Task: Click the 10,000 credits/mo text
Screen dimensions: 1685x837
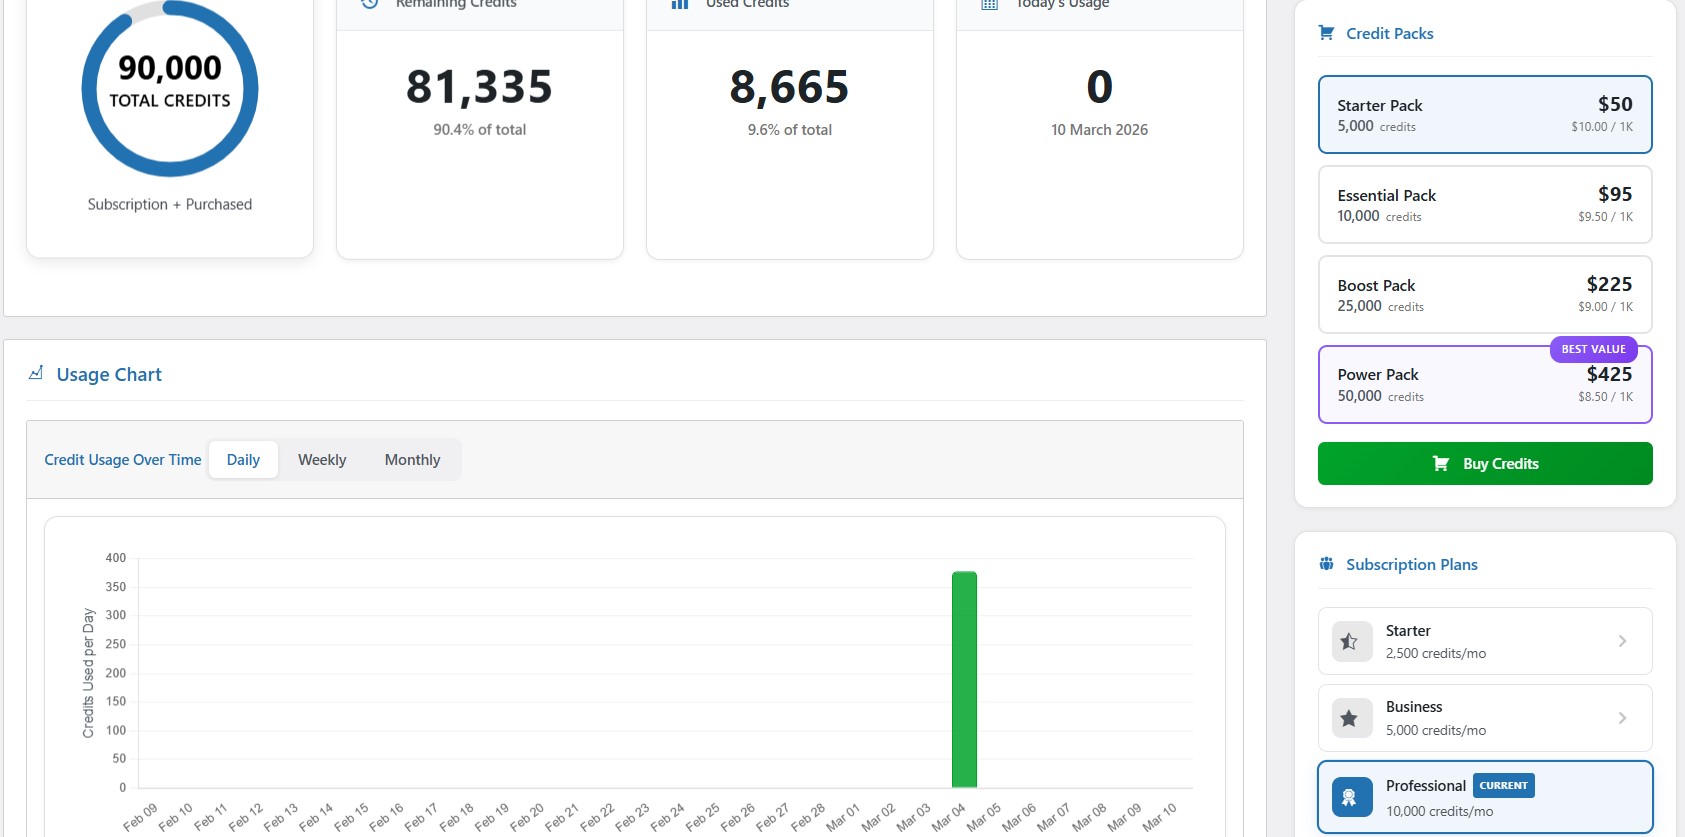Action: 1439,812
